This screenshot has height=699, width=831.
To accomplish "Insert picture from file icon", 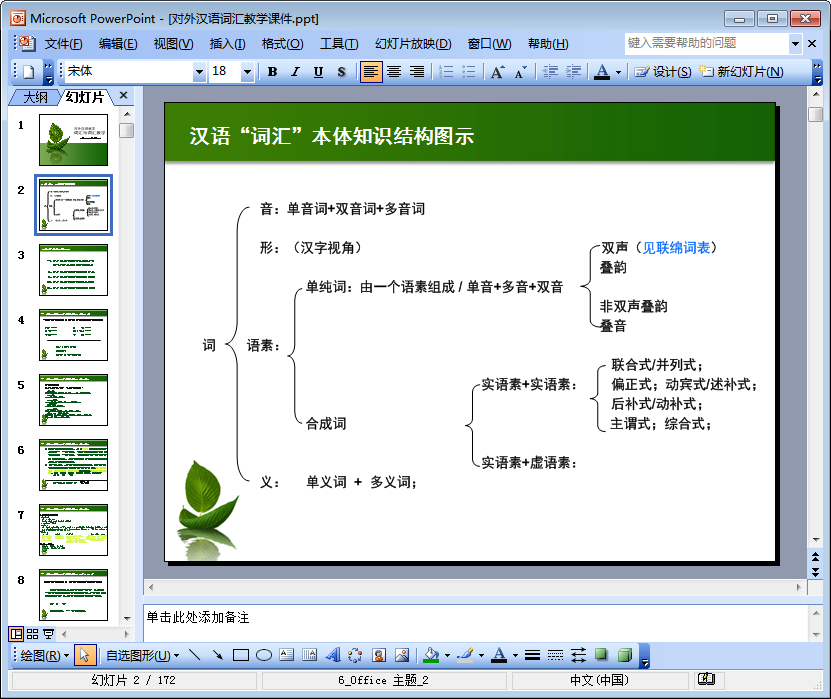I will click(402, 656).
